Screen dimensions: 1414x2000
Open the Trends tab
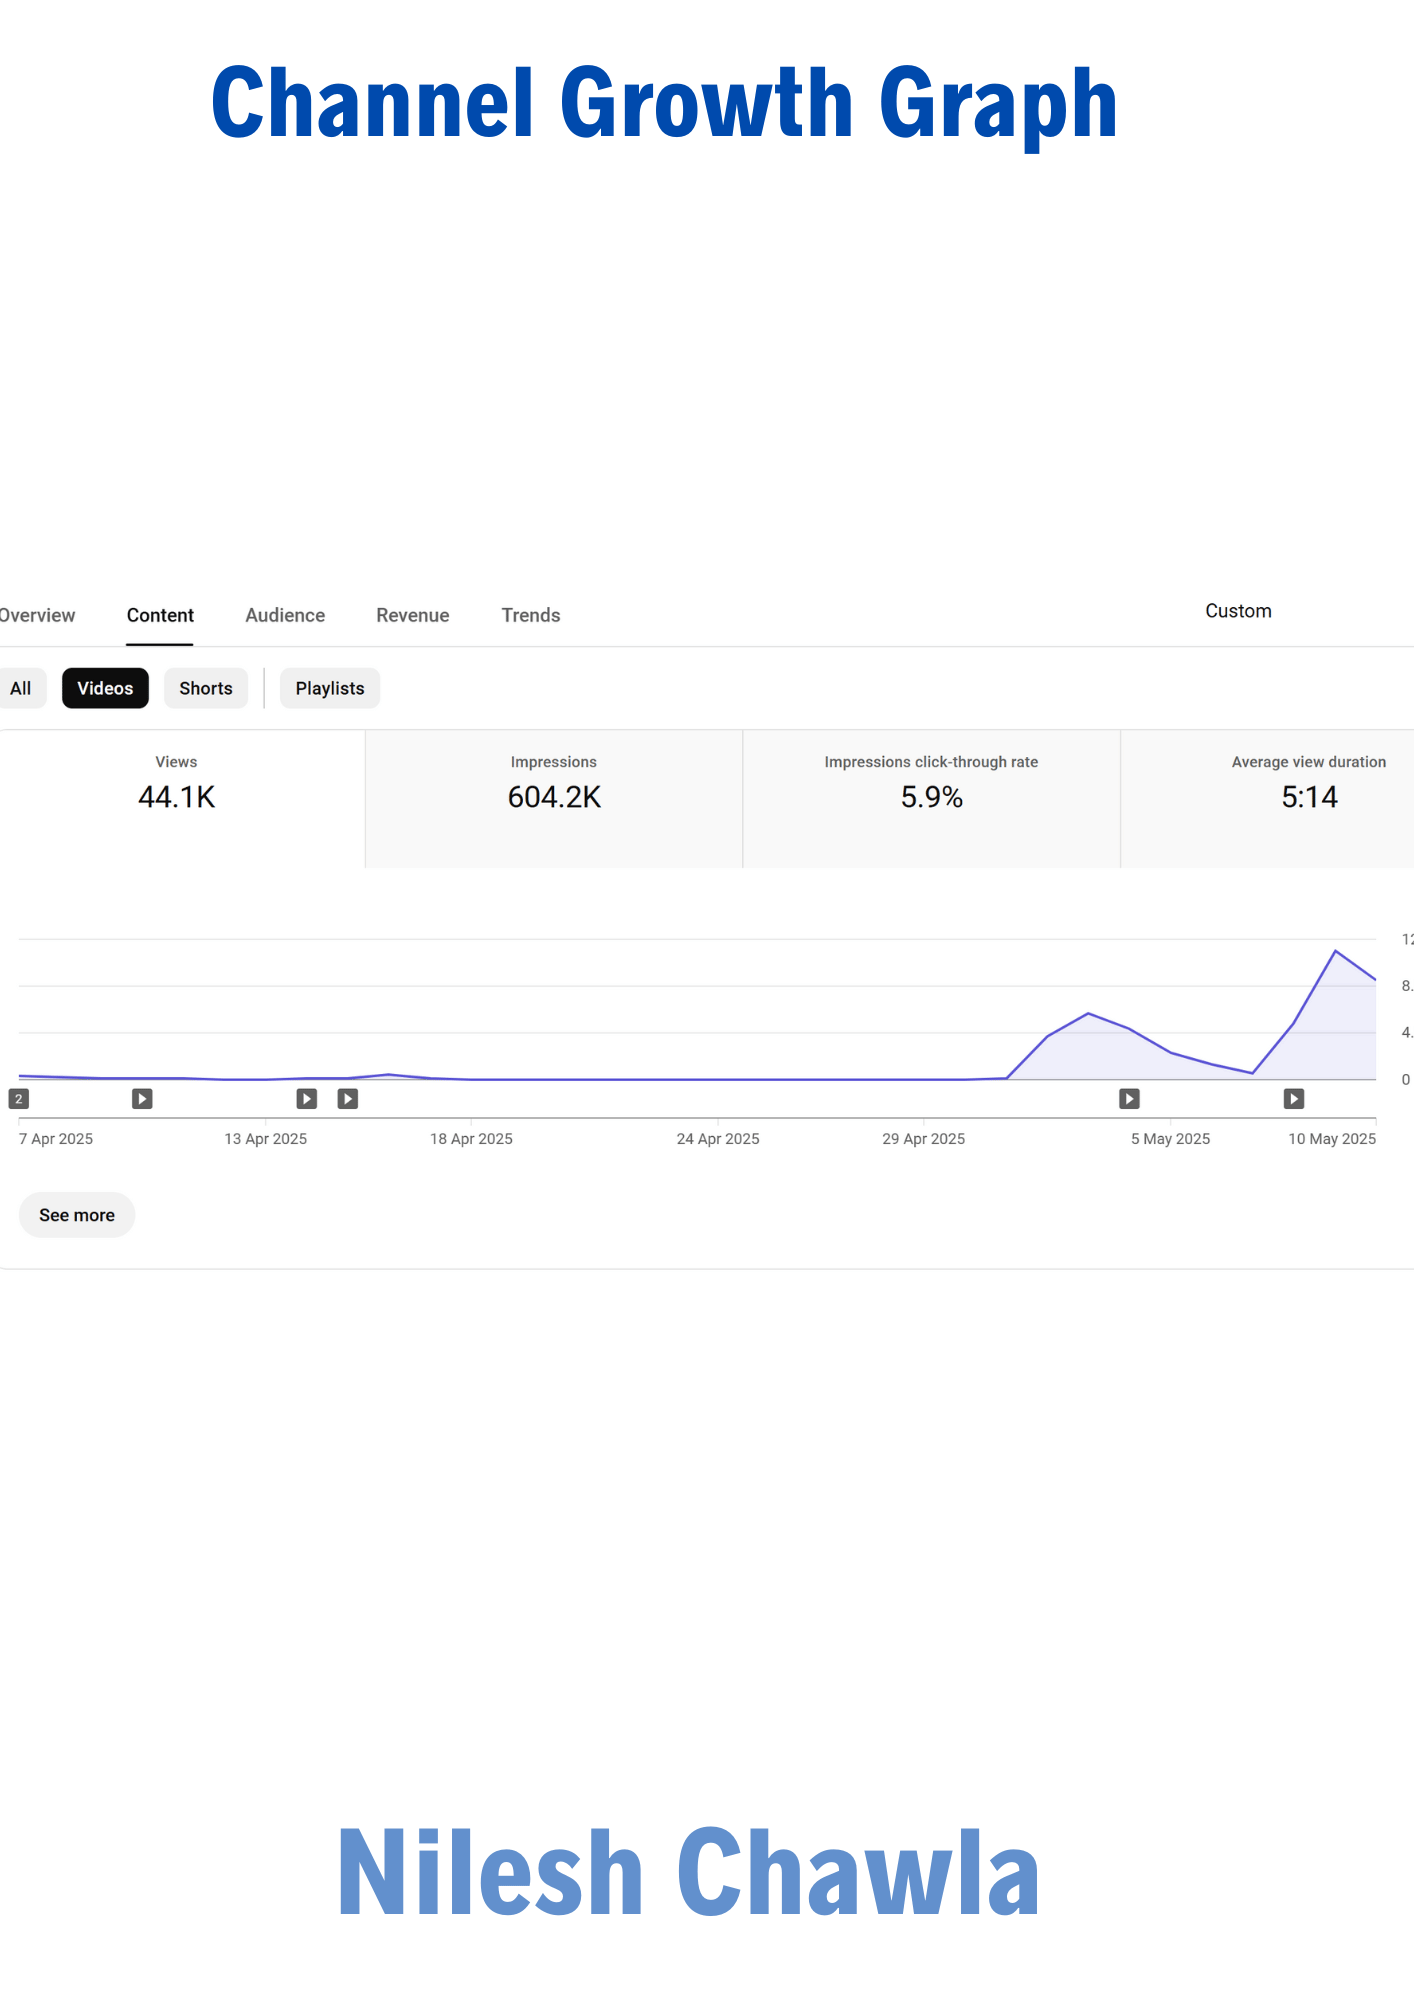pos(530,615)
